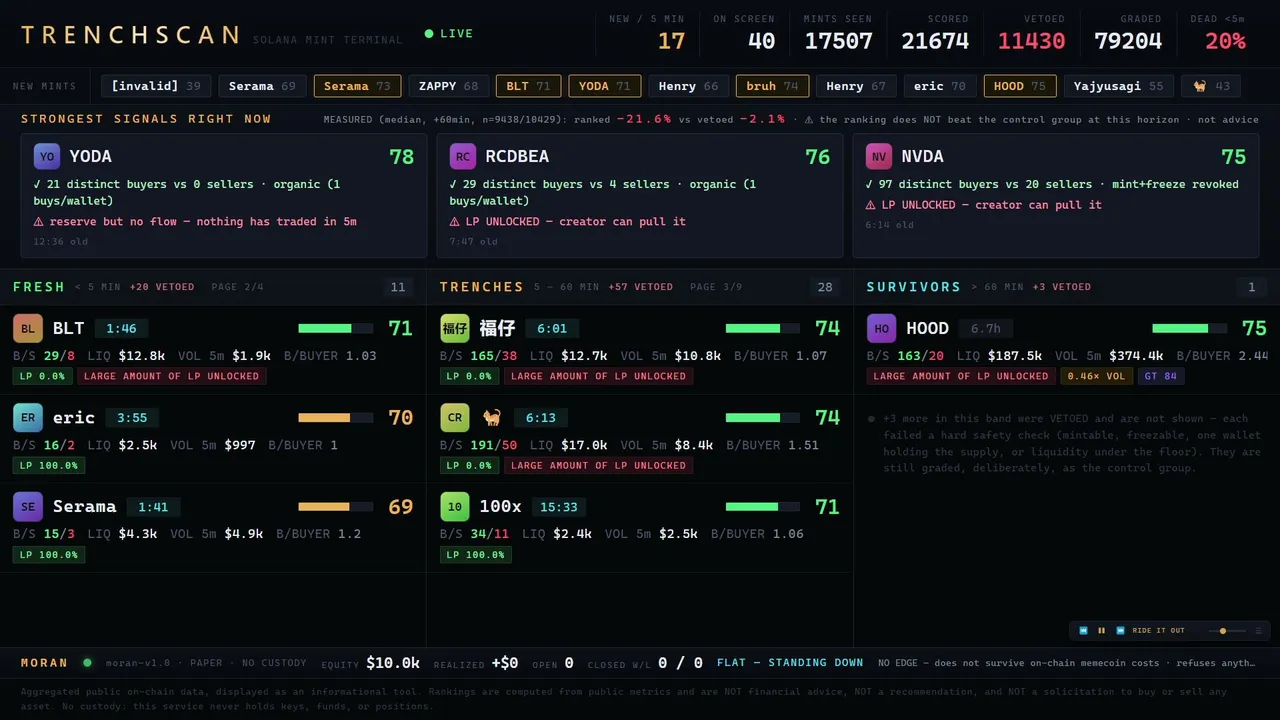Click the 100x age timer 15:33
Screen dimensions: 1280x720
[x=558, y=506]
